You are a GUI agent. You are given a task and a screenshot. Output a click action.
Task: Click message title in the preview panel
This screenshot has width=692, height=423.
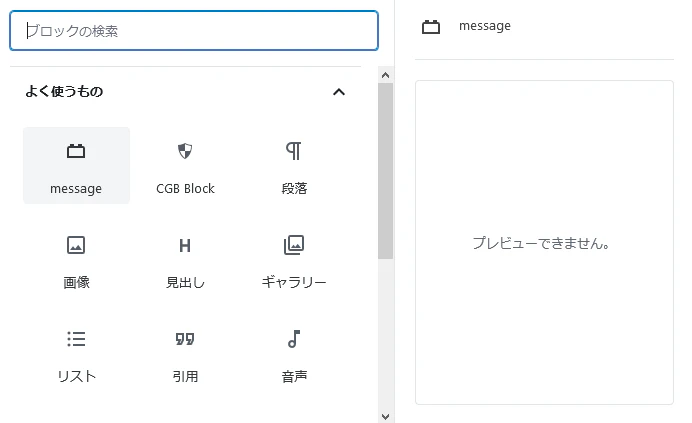[x=485, y=26]
